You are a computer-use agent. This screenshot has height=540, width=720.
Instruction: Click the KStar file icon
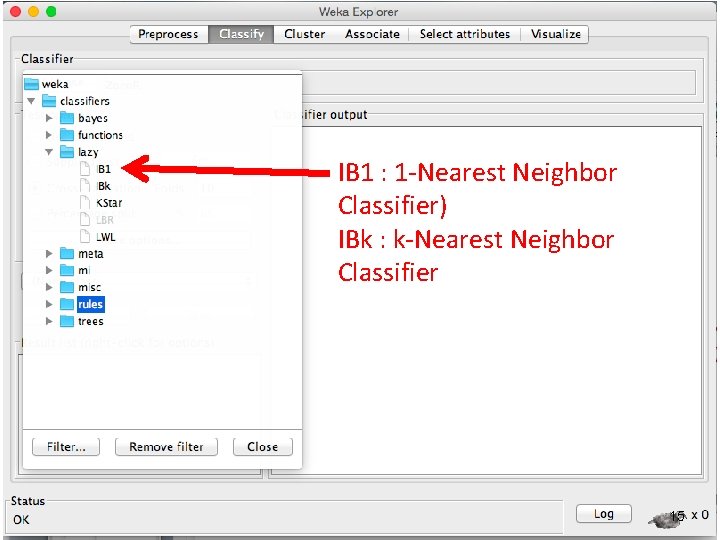point(85,202)
